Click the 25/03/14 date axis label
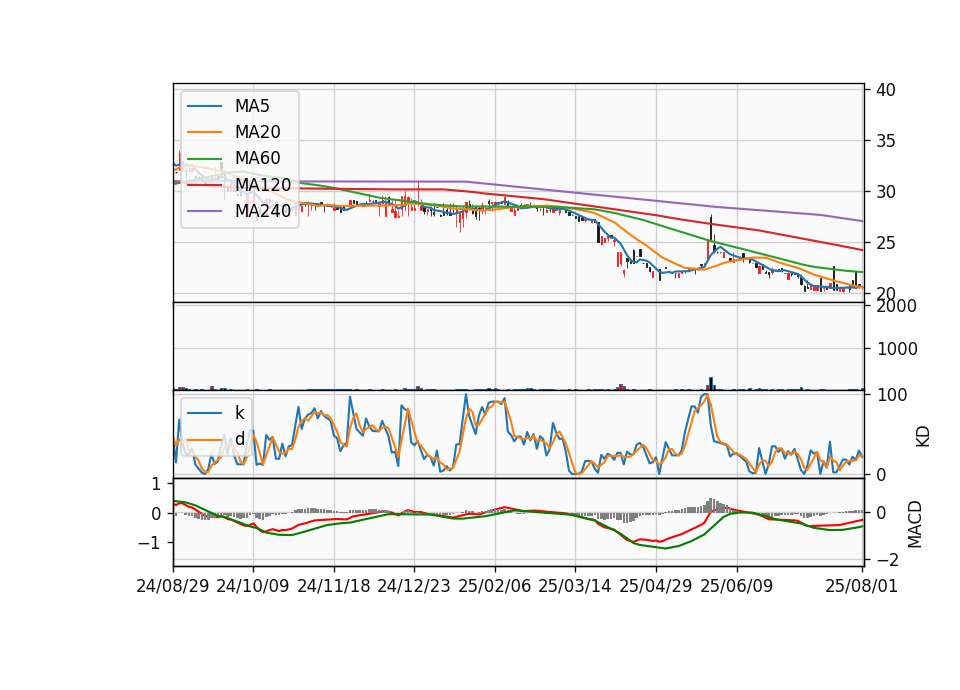This screenshot has height=690, width=960. [x=574, y=586]
